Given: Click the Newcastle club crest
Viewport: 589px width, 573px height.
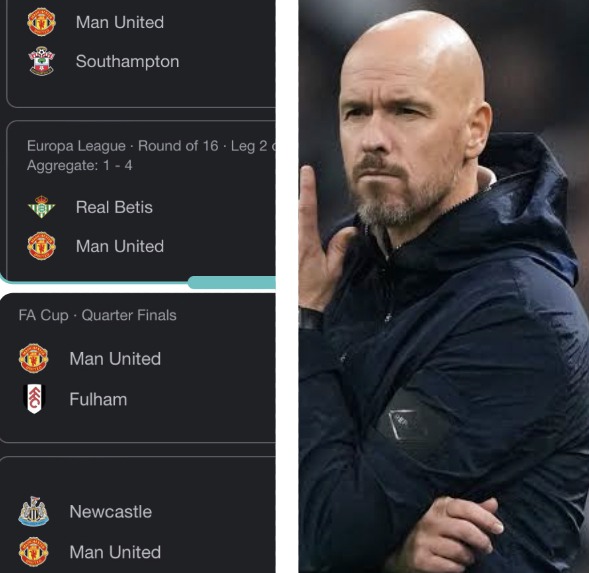Looking at the screenshot, I should [x=34, y=511].
